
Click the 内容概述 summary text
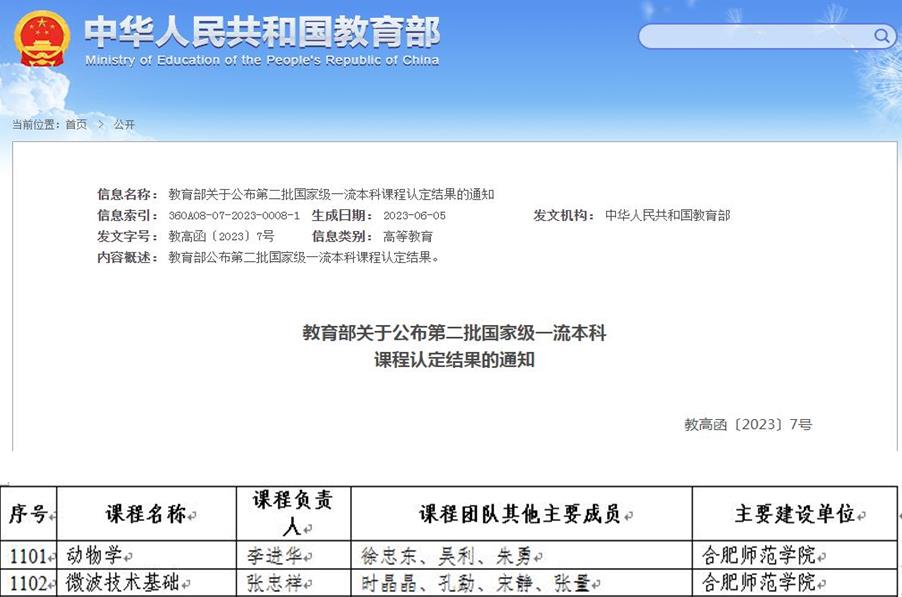pyautogui.click(x=304, y=257)
